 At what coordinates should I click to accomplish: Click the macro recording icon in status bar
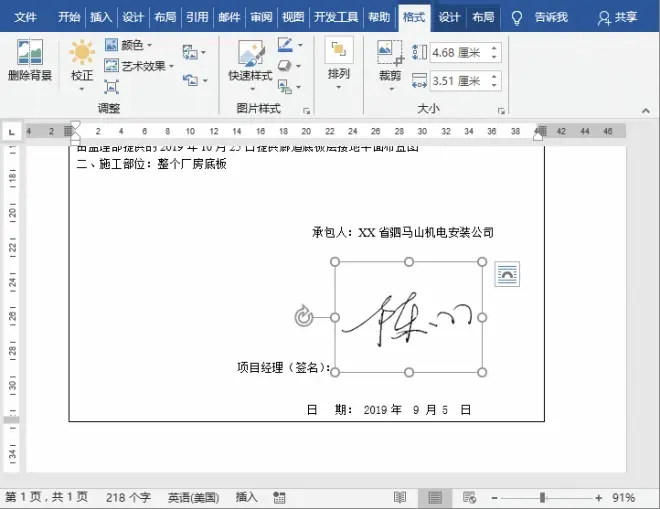pyautogui.click(x=279, y=498)
